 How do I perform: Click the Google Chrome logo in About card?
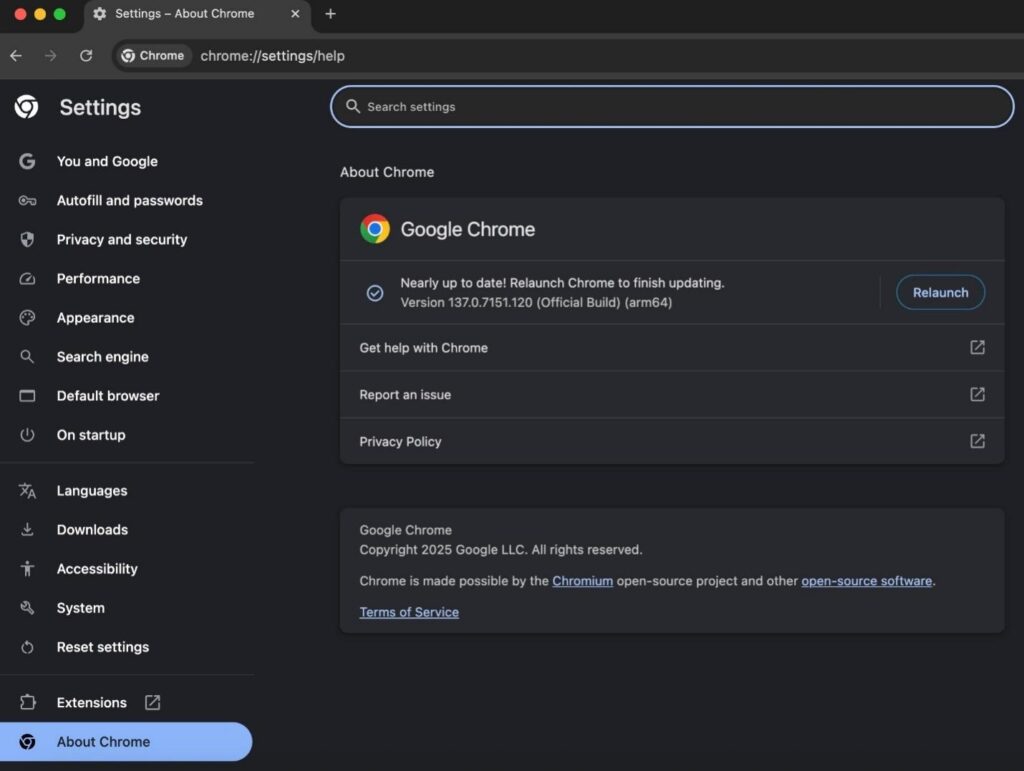tap(375, 229)
